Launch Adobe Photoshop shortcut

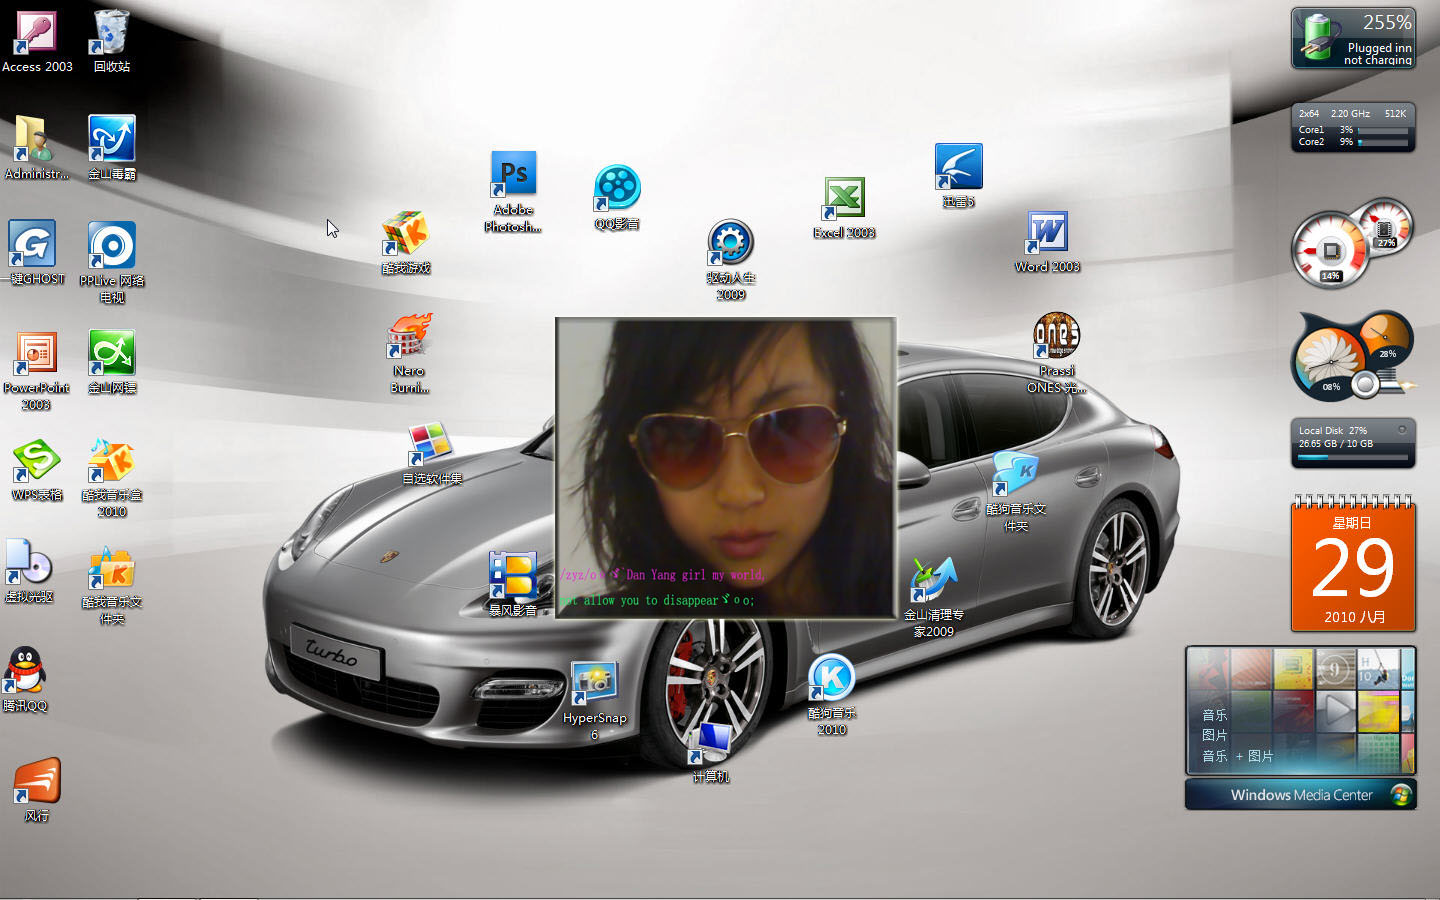pos(513,192)
